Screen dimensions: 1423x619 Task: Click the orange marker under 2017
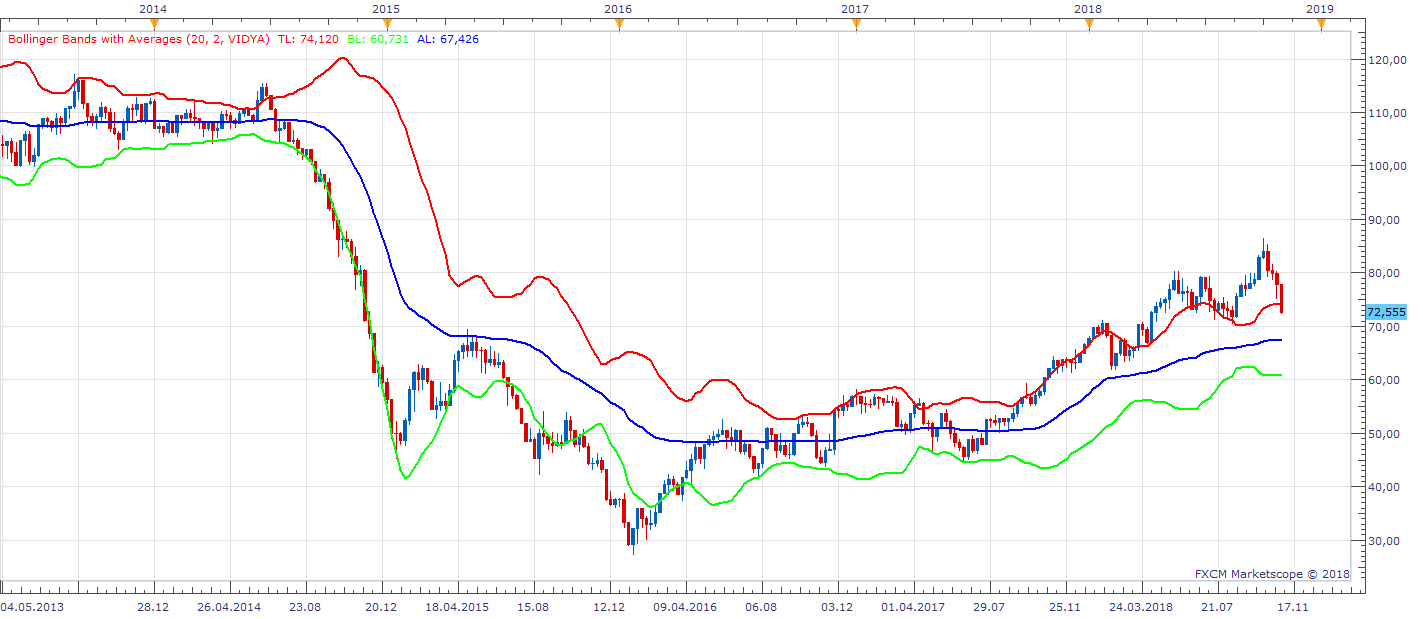click(x=855, y=24)
